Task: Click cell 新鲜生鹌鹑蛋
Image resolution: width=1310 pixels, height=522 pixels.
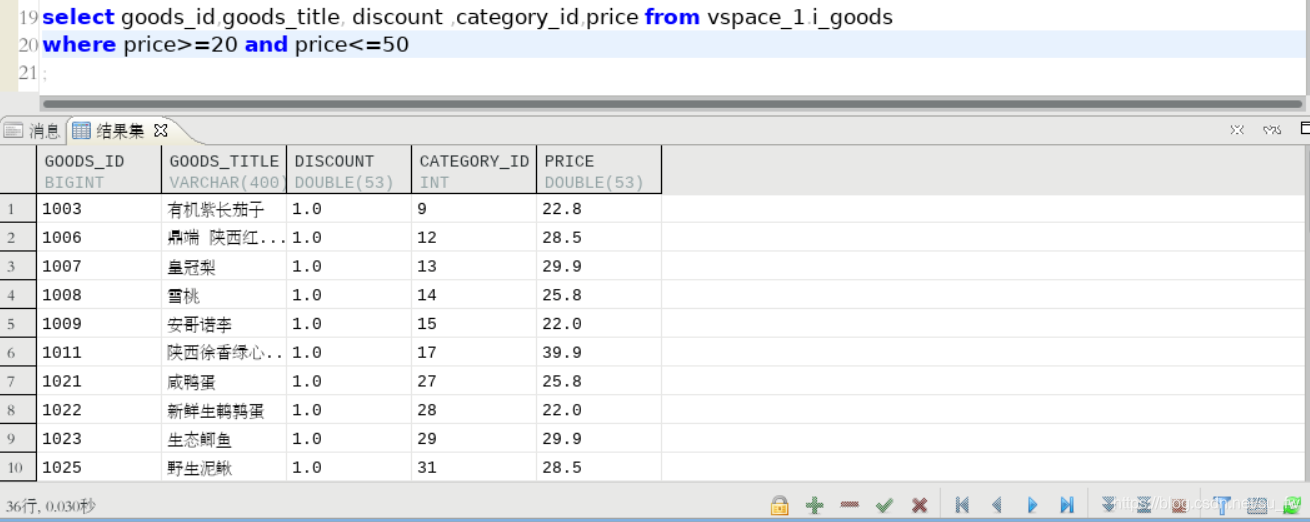Action: pyautogui.click(x=224, y=410)
